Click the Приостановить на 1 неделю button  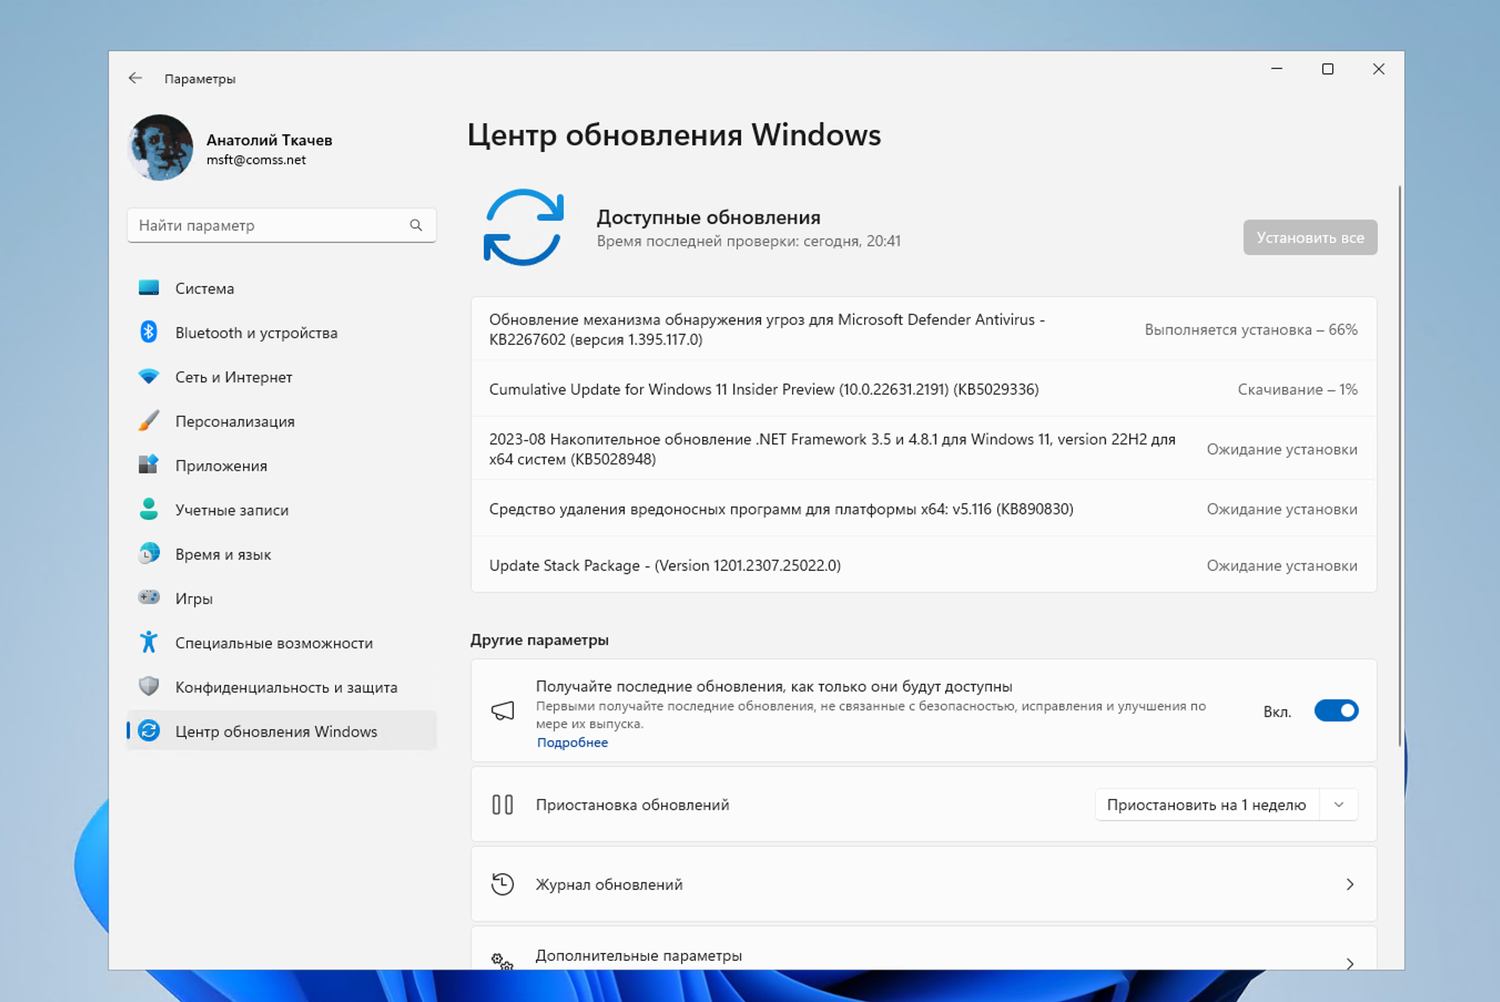[1207, 805]
